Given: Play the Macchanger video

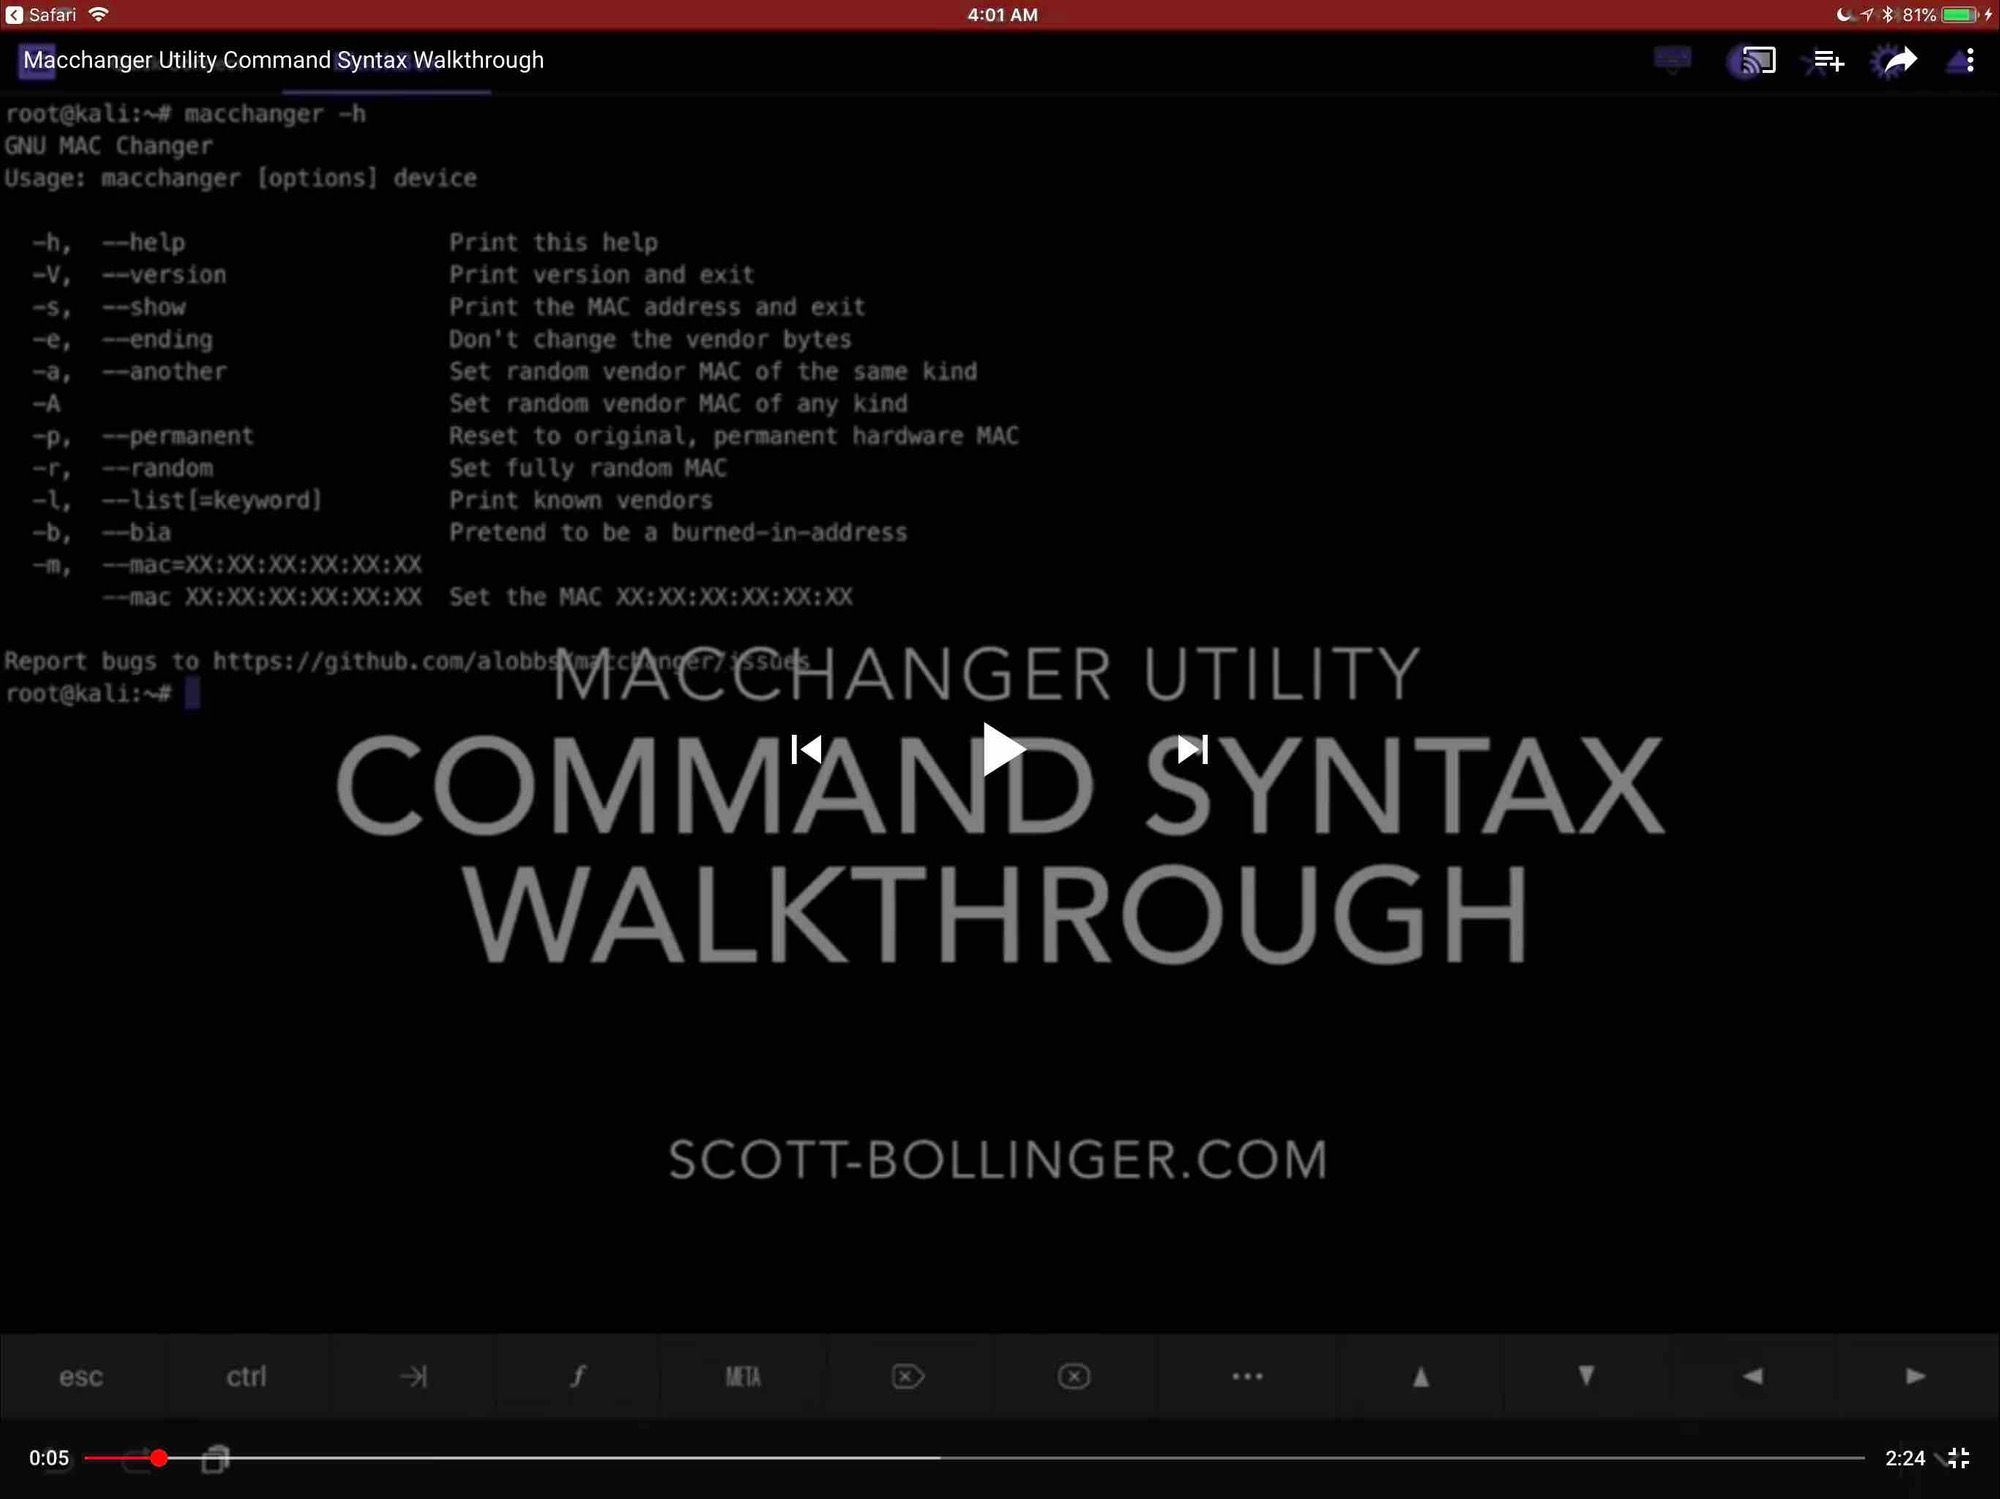Looking at the screenshot, I should pyautogui.click(x=1003, y=749).
